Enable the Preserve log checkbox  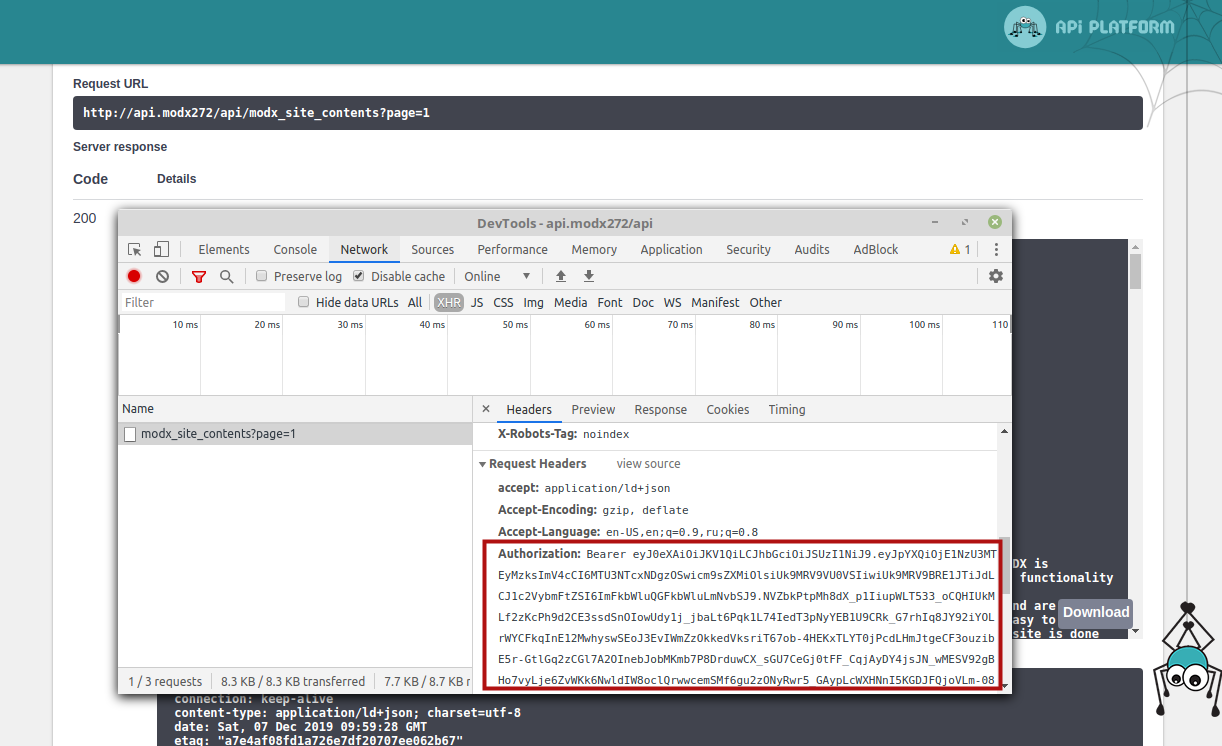261,276
